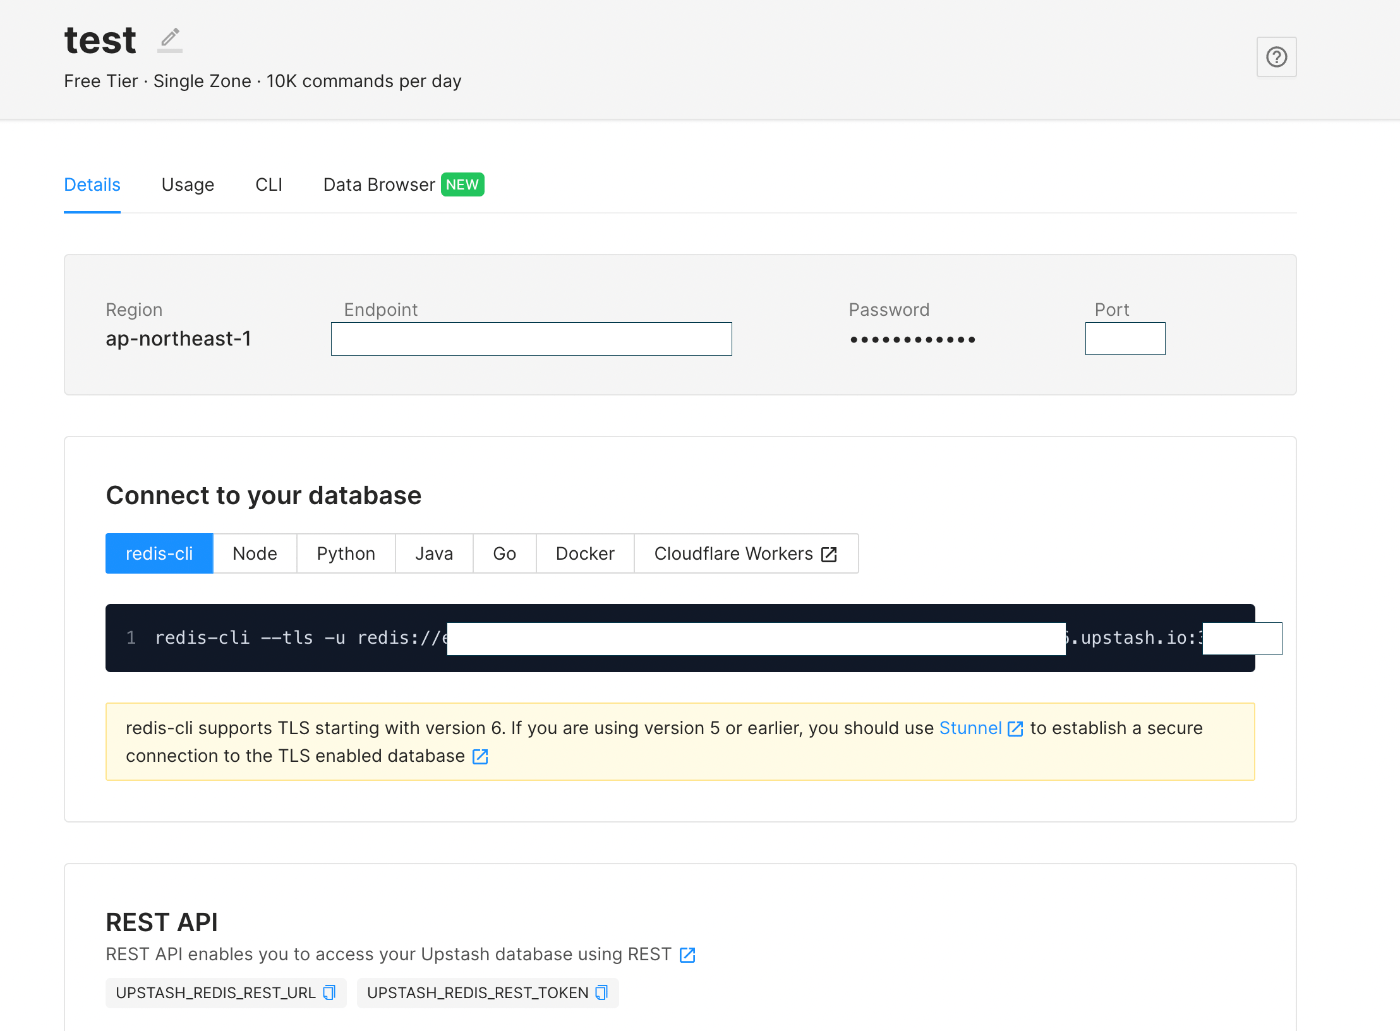Copy the UPSTASH_REDIS_REST_TOKEN value

601,993
